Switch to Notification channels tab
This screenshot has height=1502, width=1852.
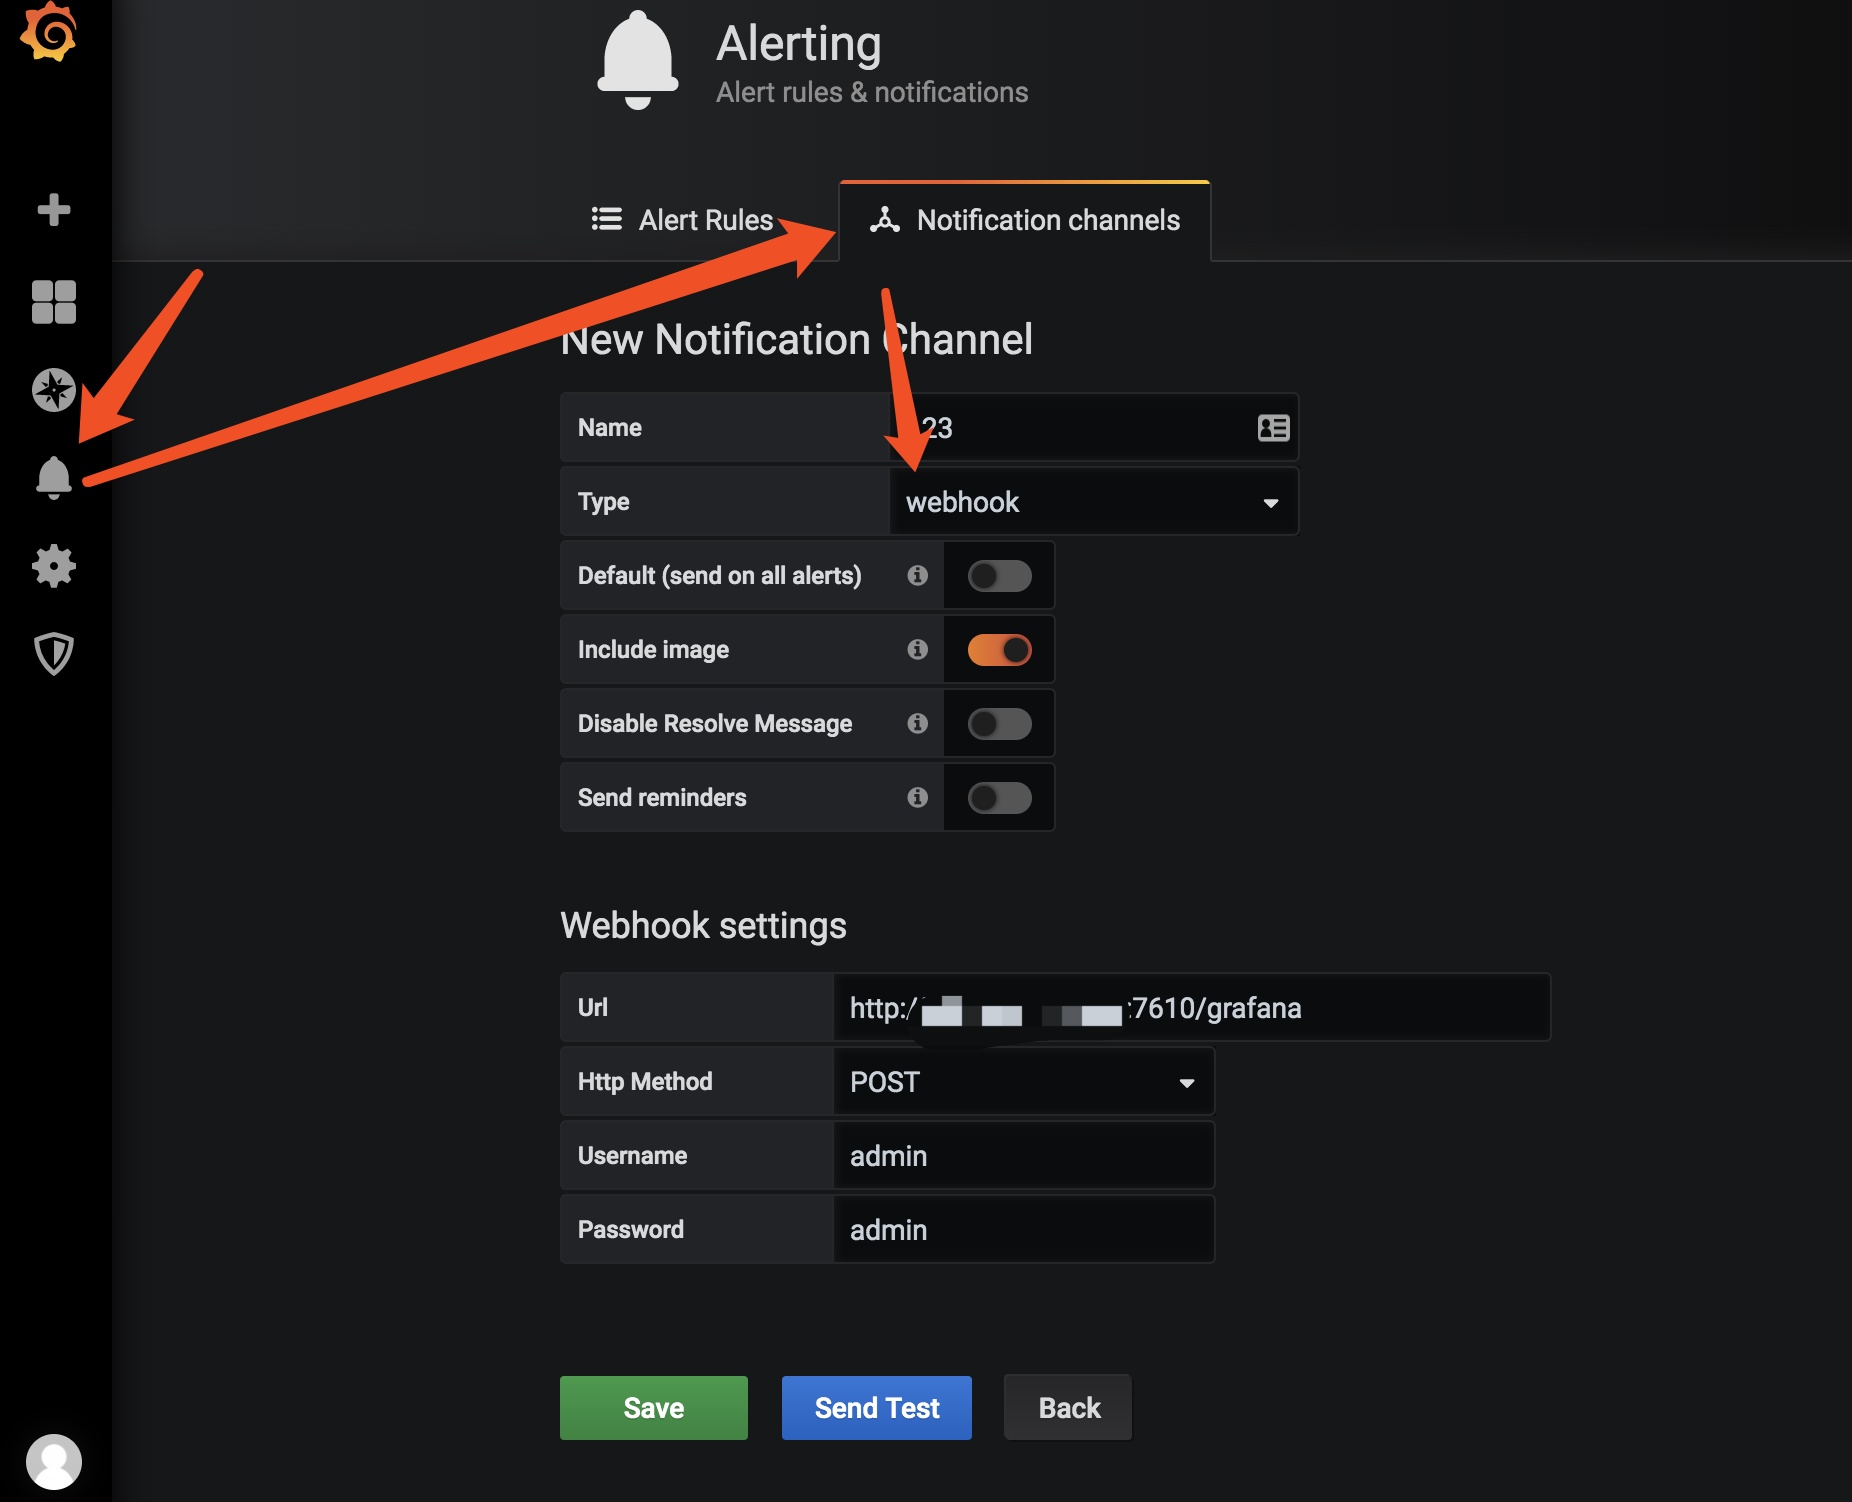[x=1025, y=221]
